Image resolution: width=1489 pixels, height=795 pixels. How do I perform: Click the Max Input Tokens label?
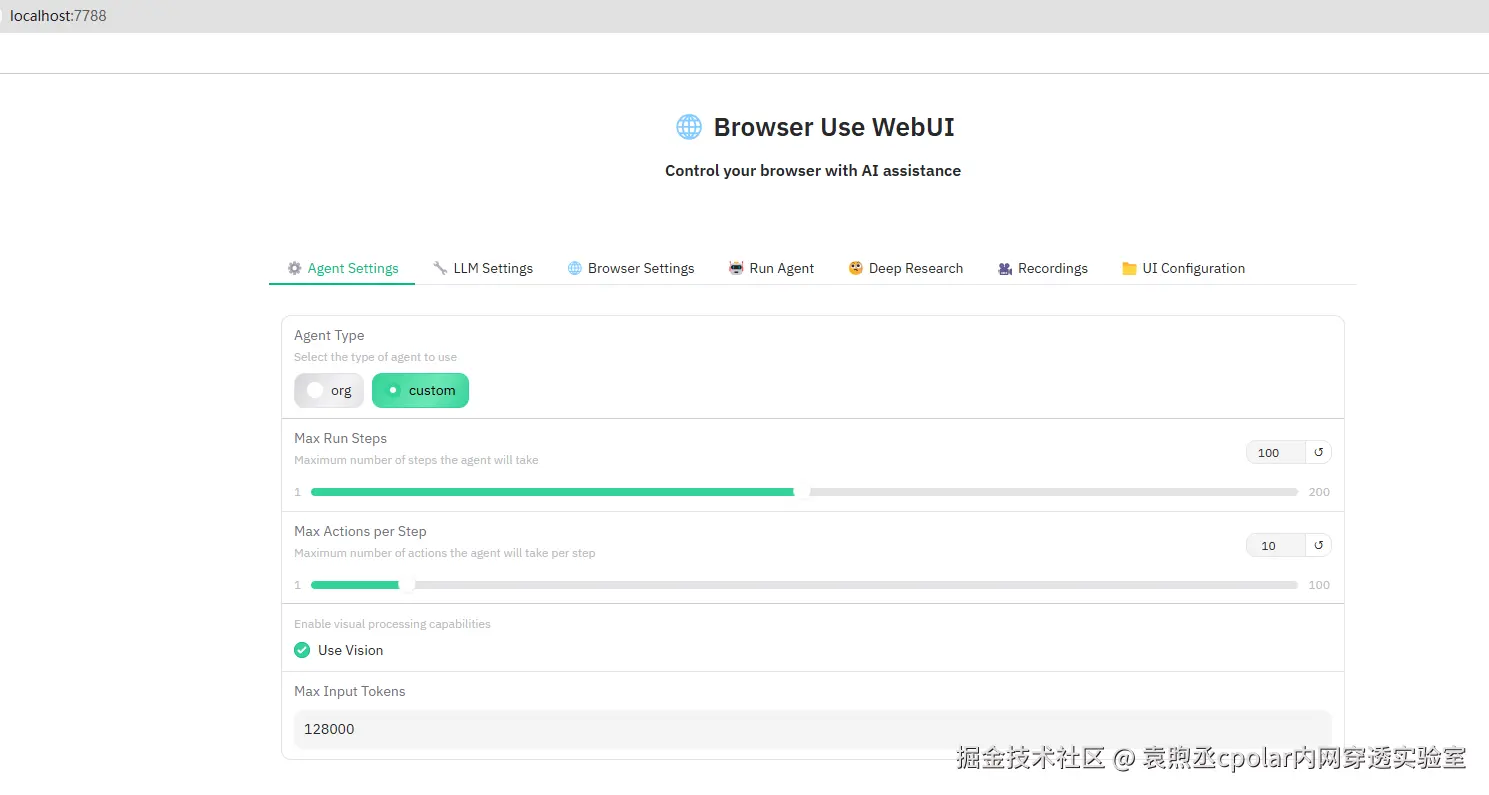(x=350, y=691)
